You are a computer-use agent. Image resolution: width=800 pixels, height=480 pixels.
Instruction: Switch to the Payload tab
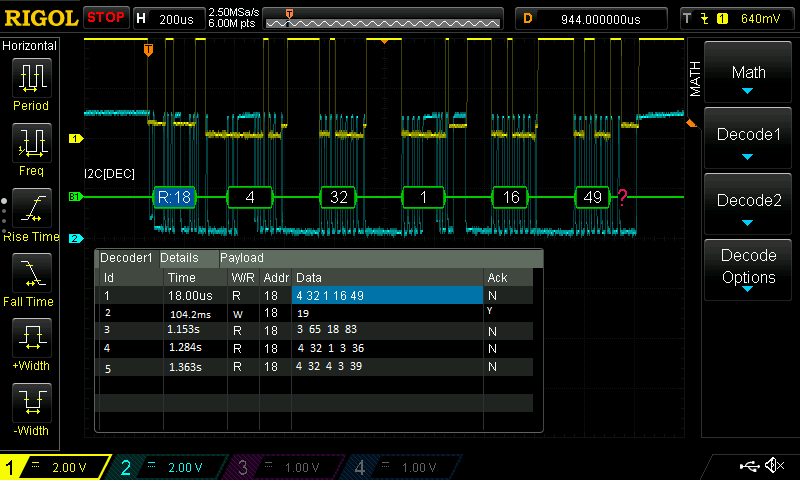tap(242, 258)
